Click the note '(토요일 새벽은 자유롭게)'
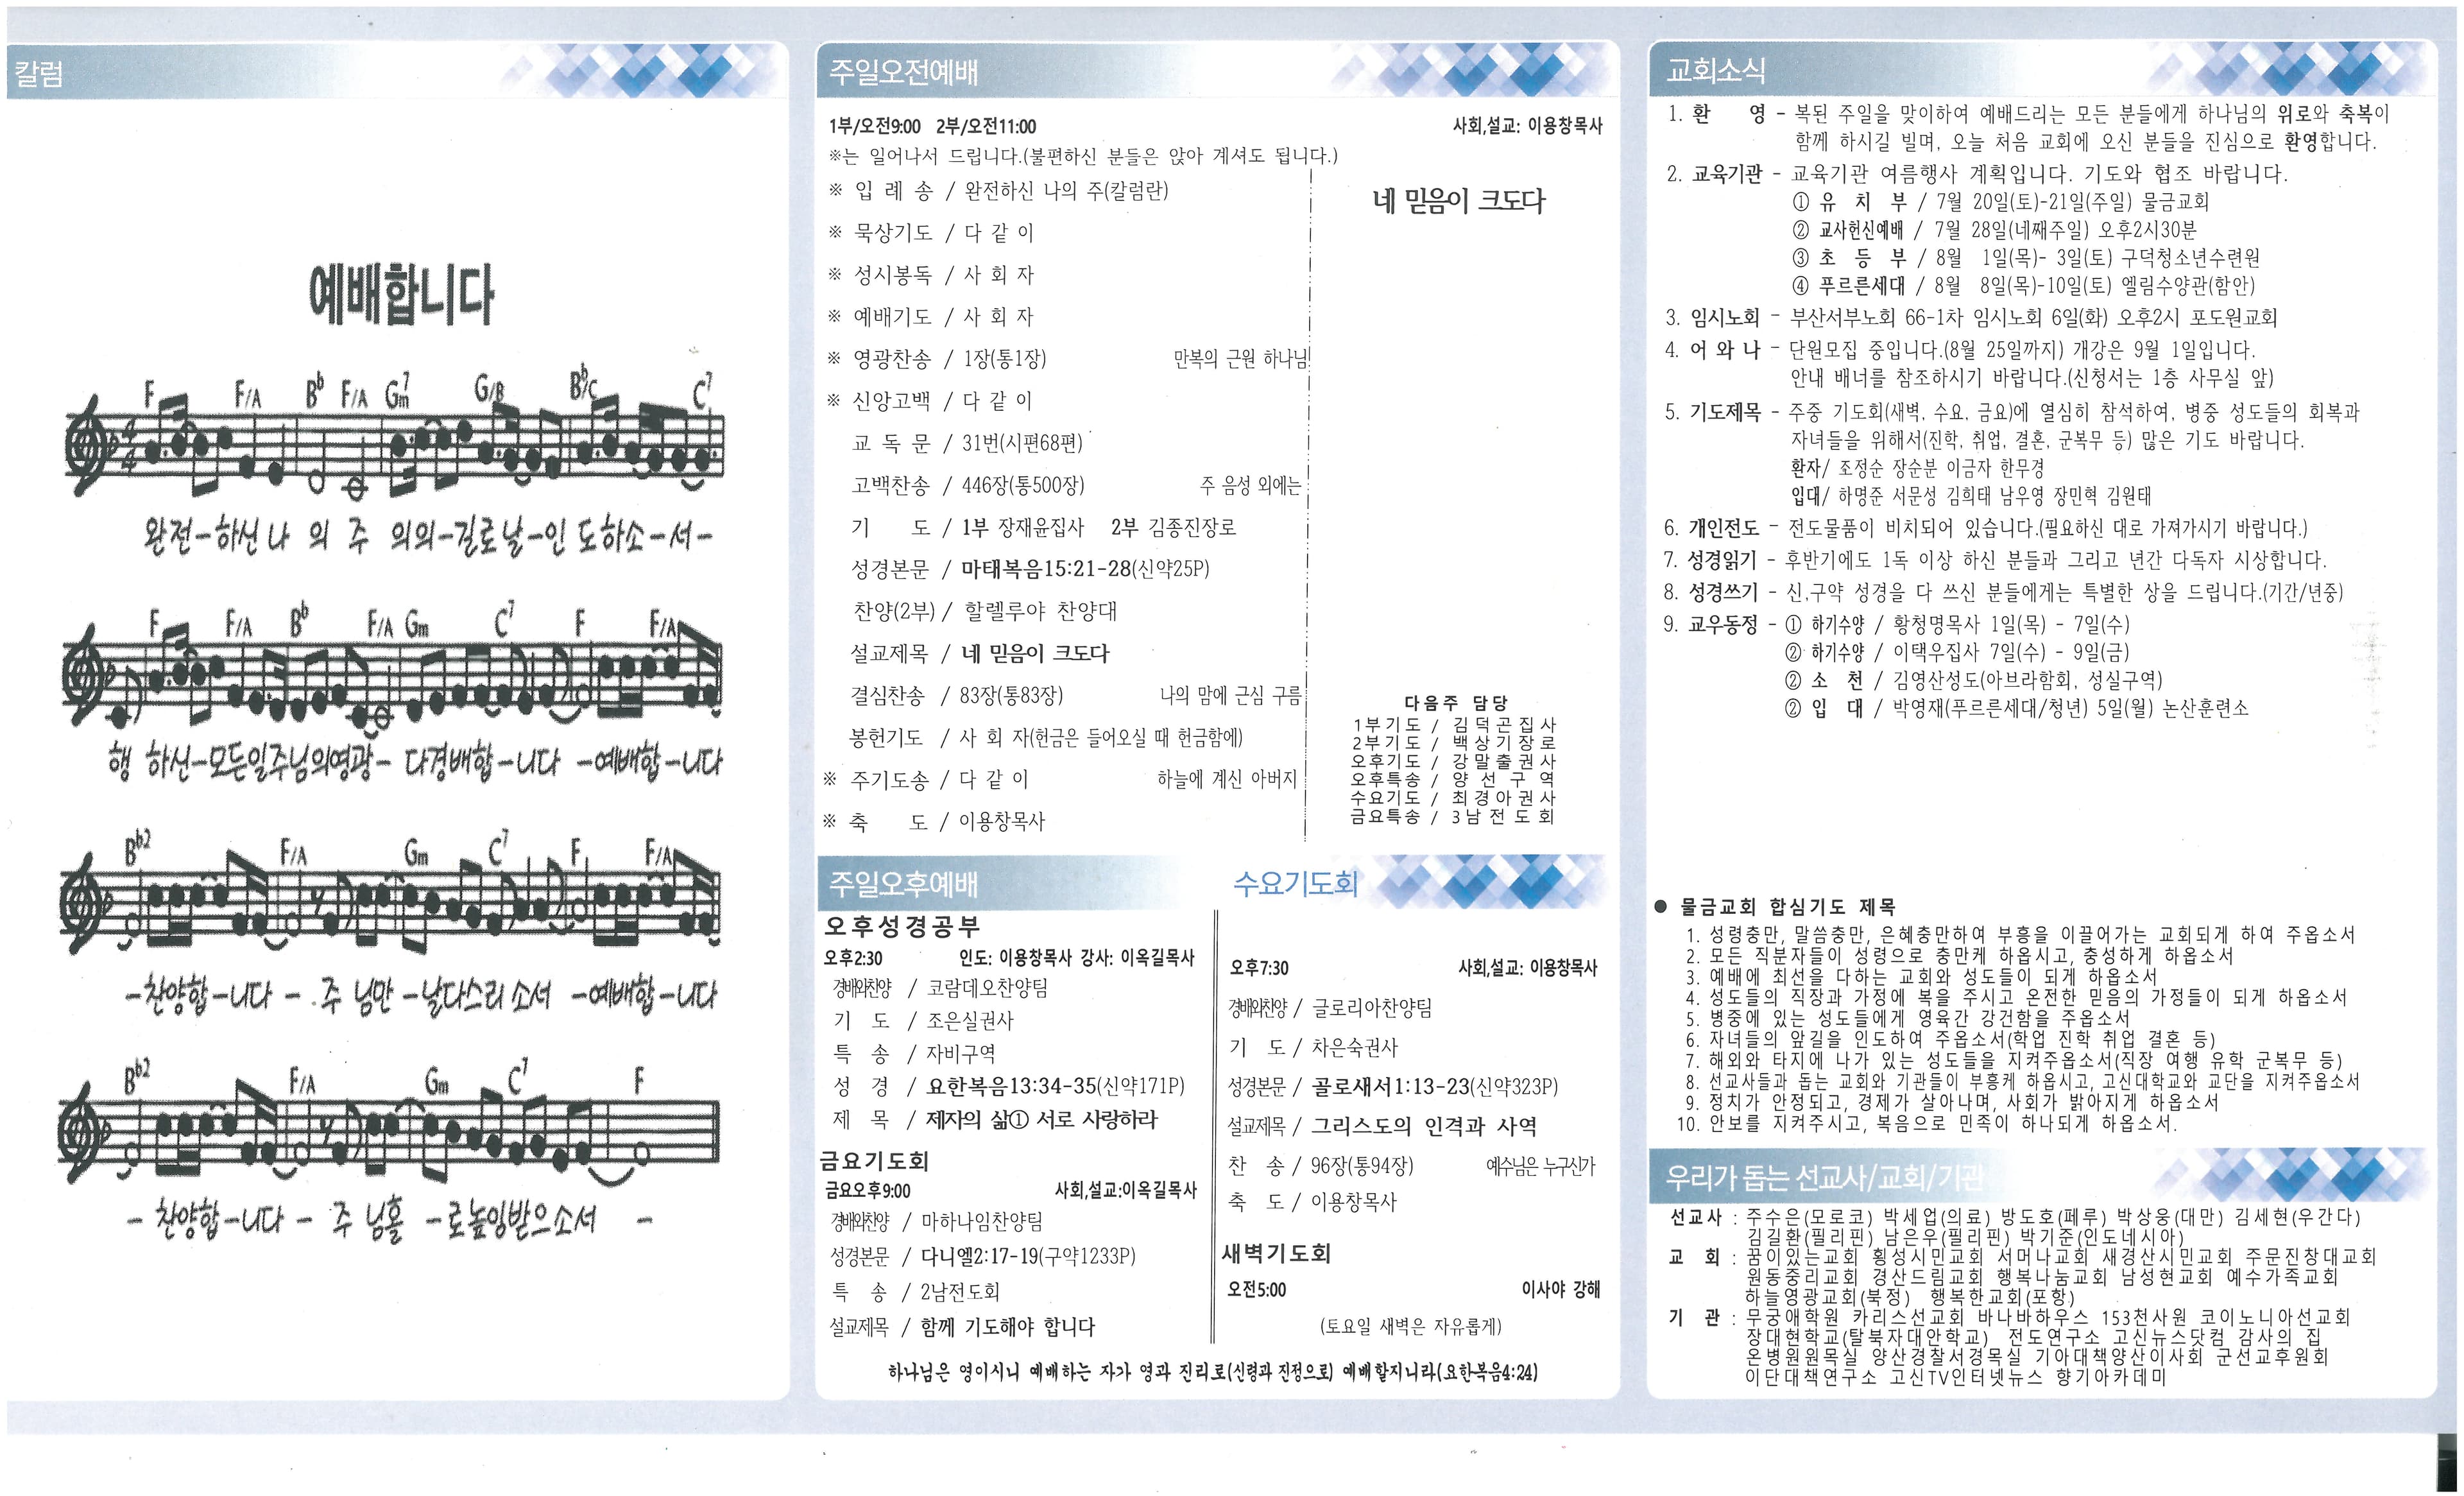The width and height of the screenshot is (2464, 1496). click(x=1411, y=1327)
